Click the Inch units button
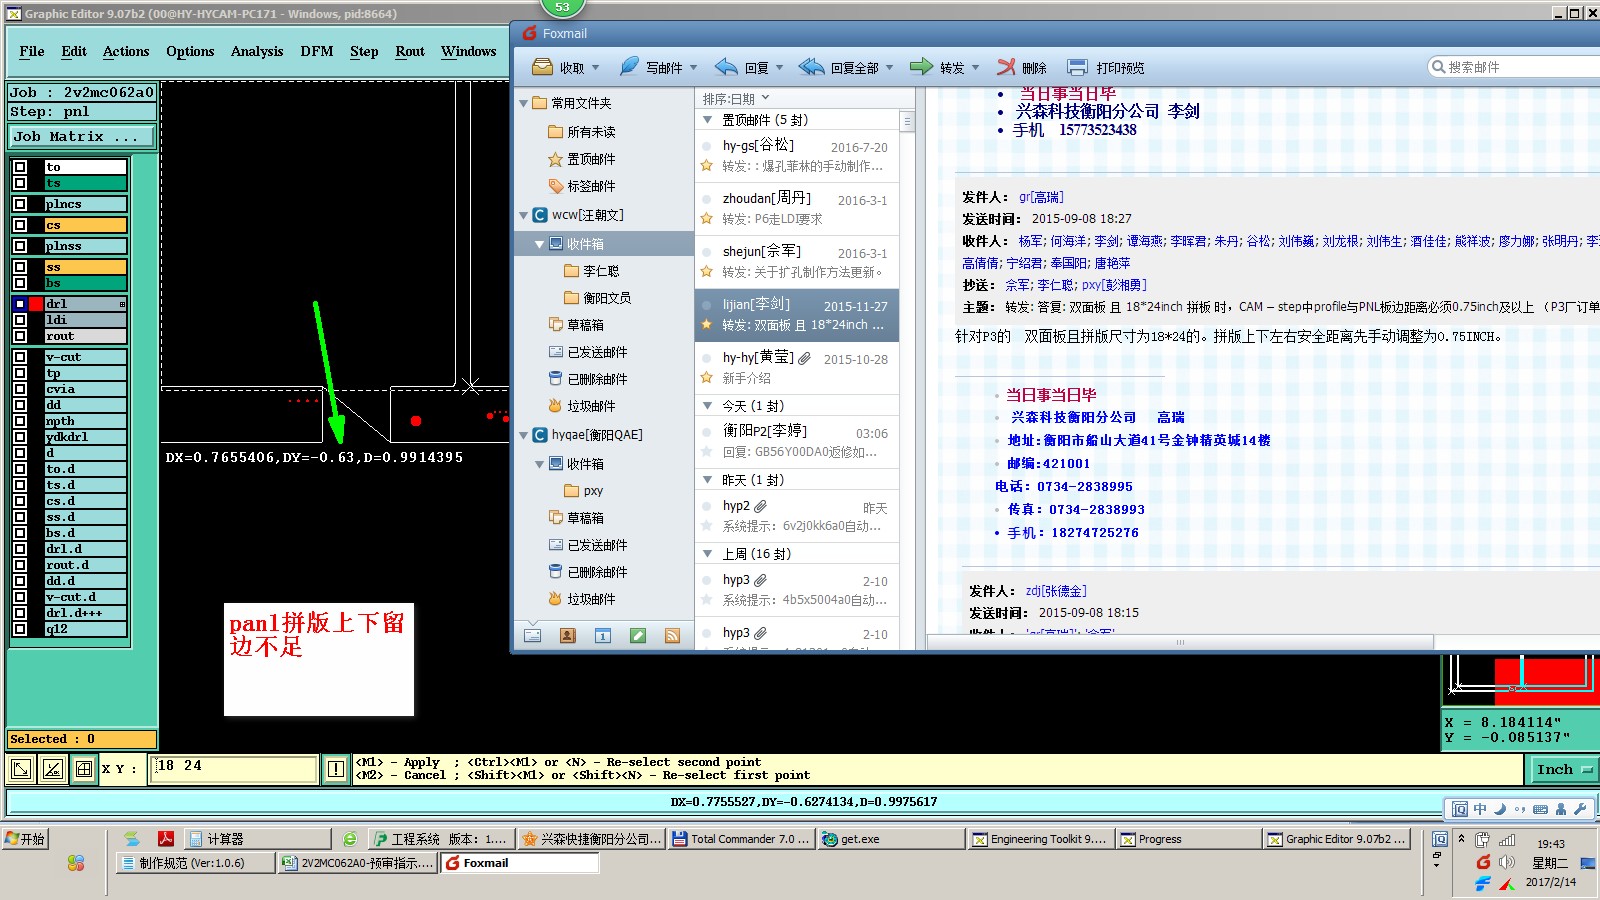 [x=1563, y=769]
